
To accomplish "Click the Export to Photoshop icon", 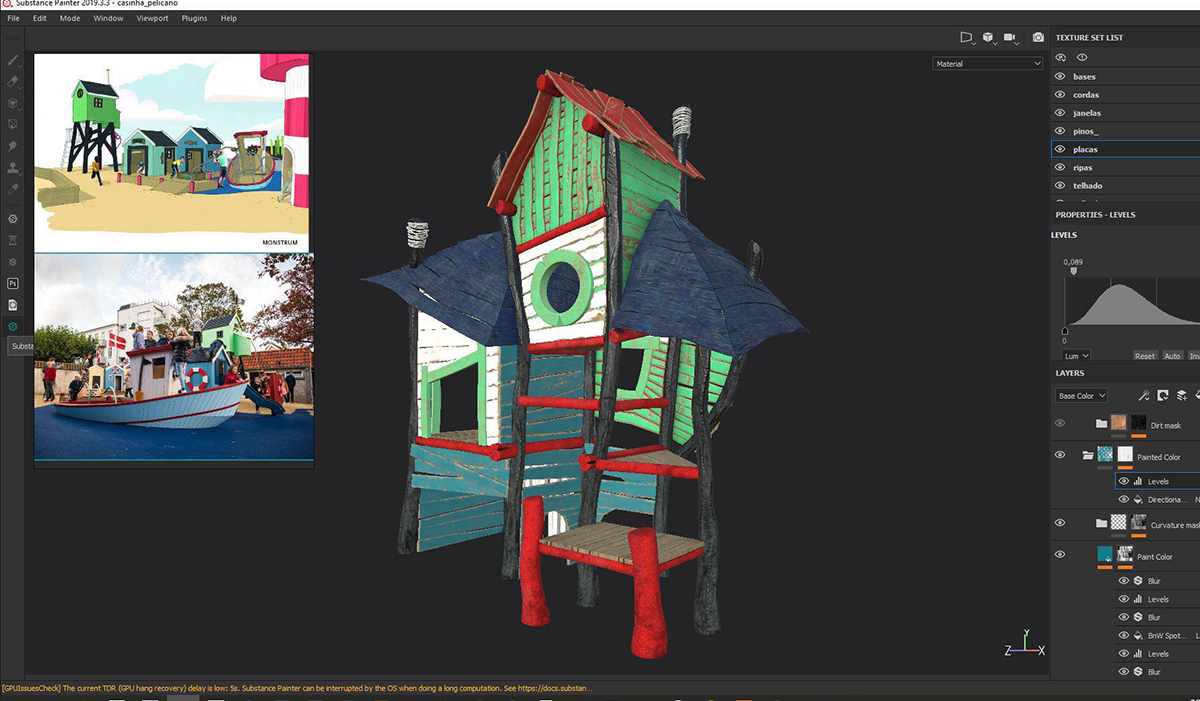I will (13, 283).
